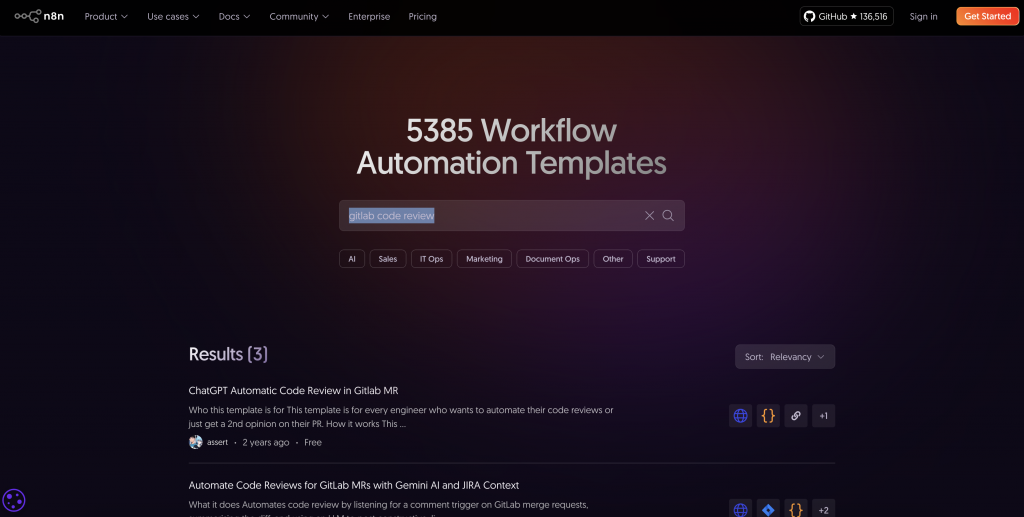Open 'ChatGPT Automatic Code Review in Gitlab MR'
Image resolution: width=1024 pixels, height=517 pixels.
293,390
